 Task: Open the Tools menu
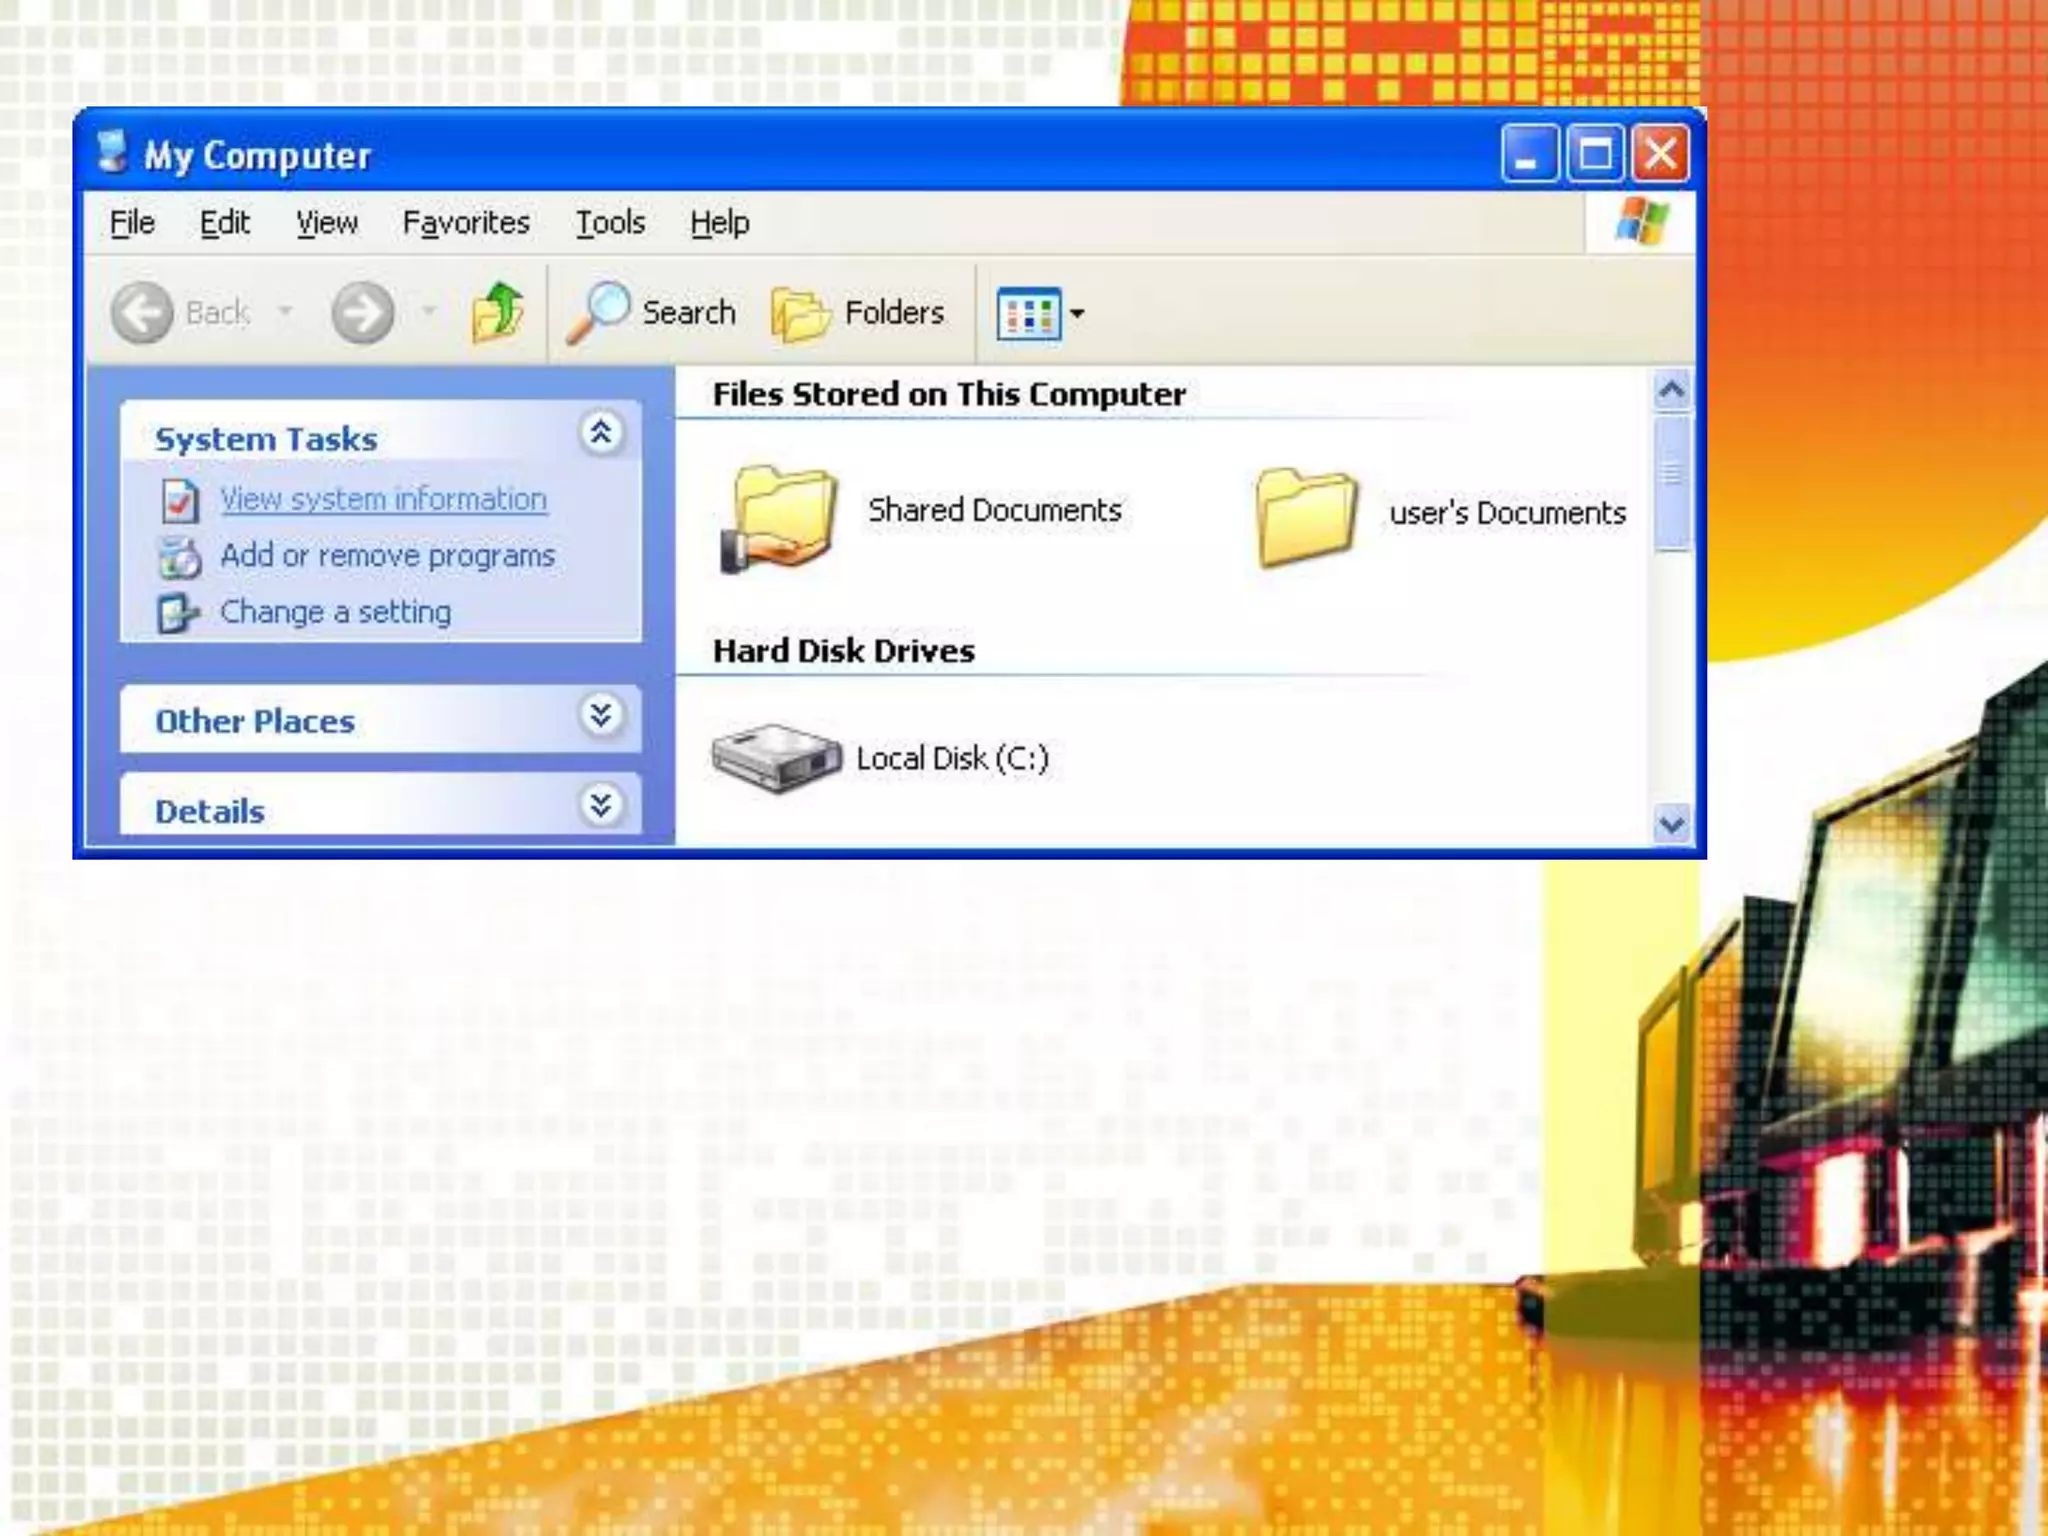610,222
